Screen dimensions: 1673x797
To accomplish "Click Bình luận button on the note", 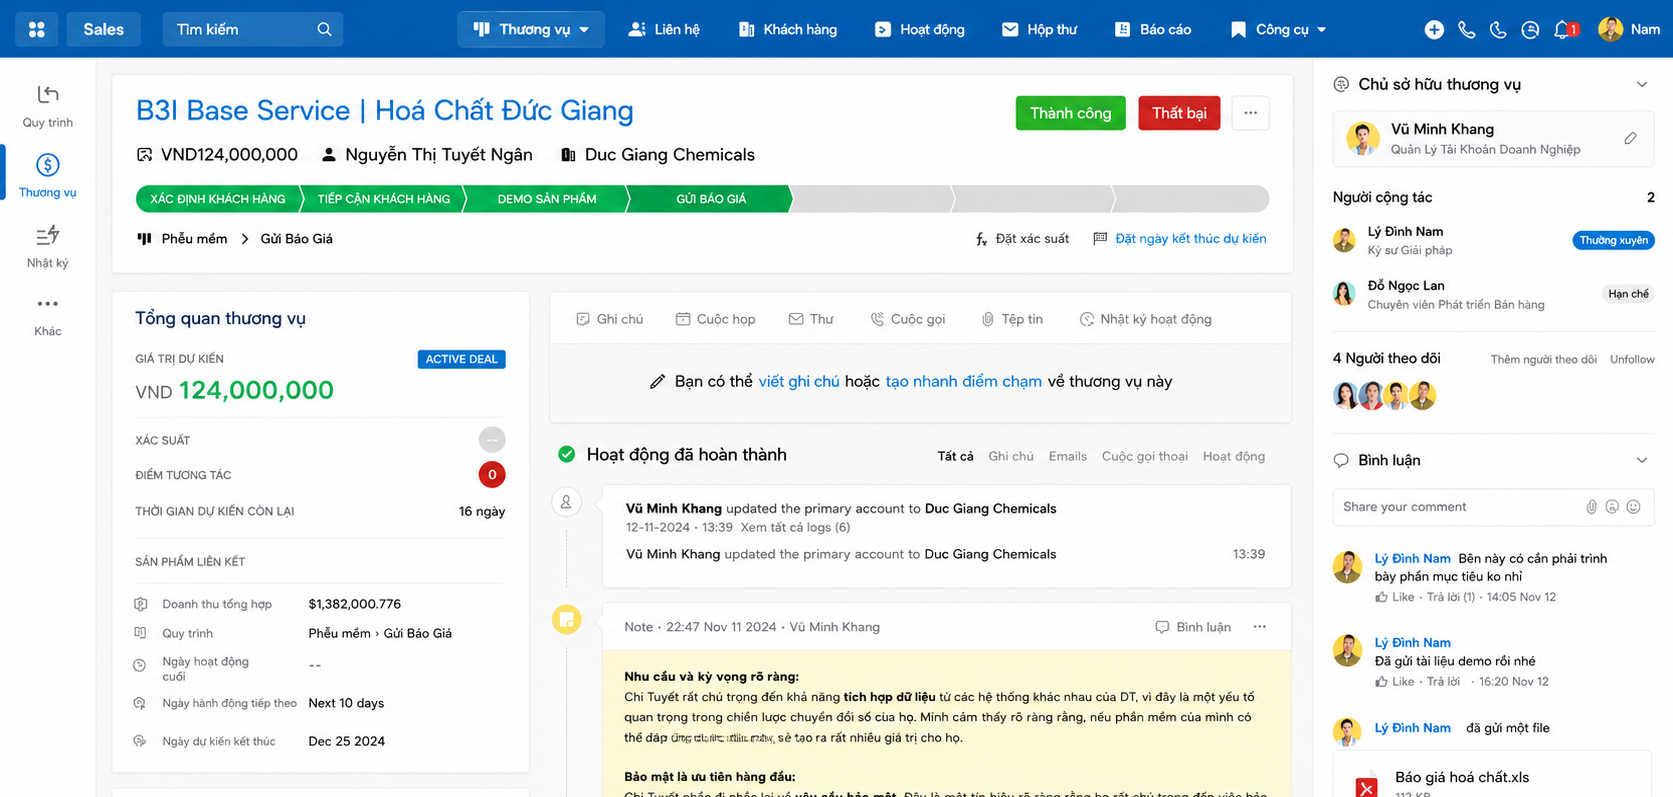I will click(1193, 627).
